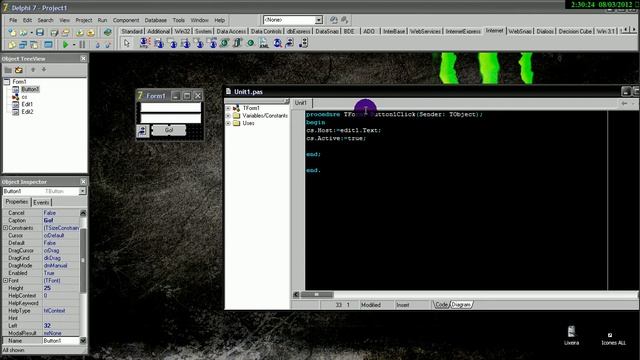Open the Name property dropdown arrow
Screen dimensions: 640x360
tap(83, 340)
